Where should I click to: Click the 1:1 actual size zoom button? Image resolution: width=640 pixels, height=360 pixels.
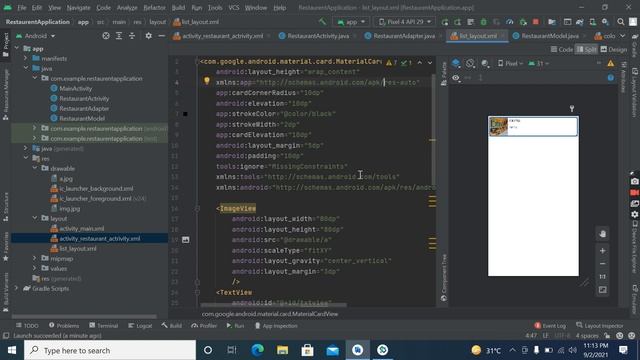(x=602, y=277)
